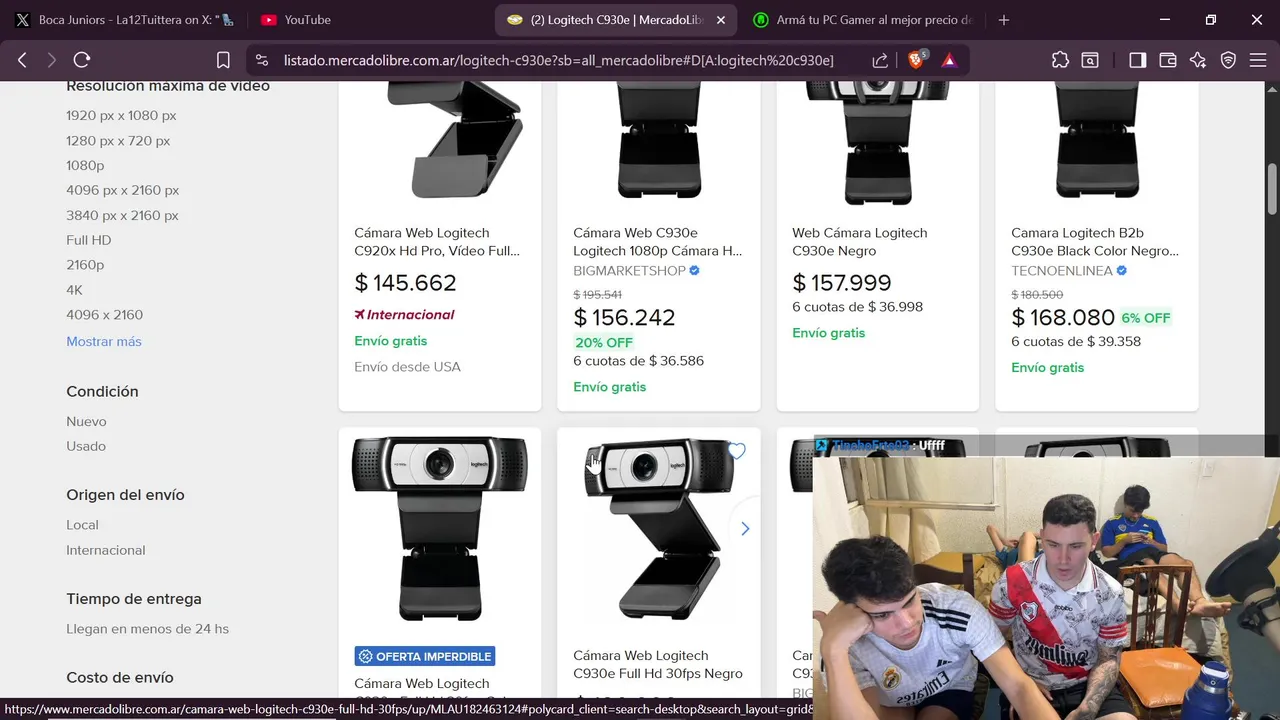1280x720 pixels.
Task: Click the browser back arrow
Action: 22,60
